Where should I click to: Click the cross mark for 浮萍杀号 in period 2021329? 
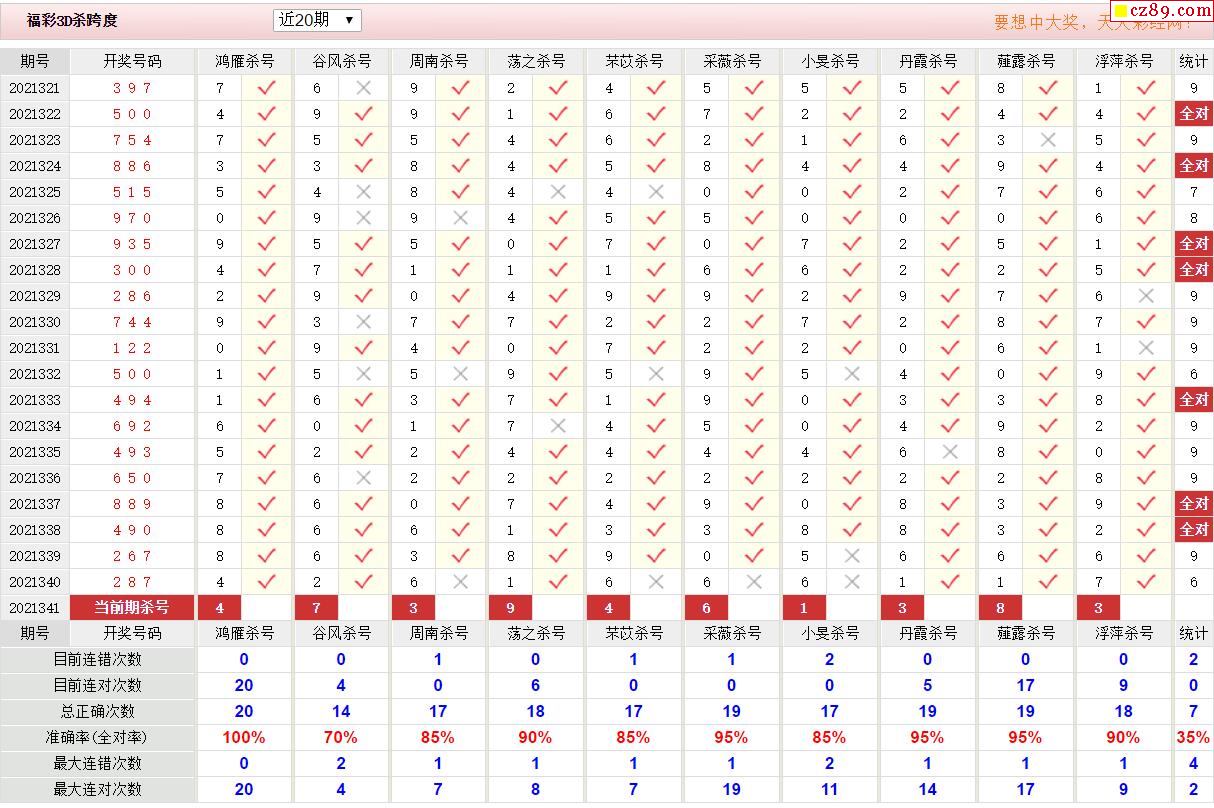[1146, 296]
